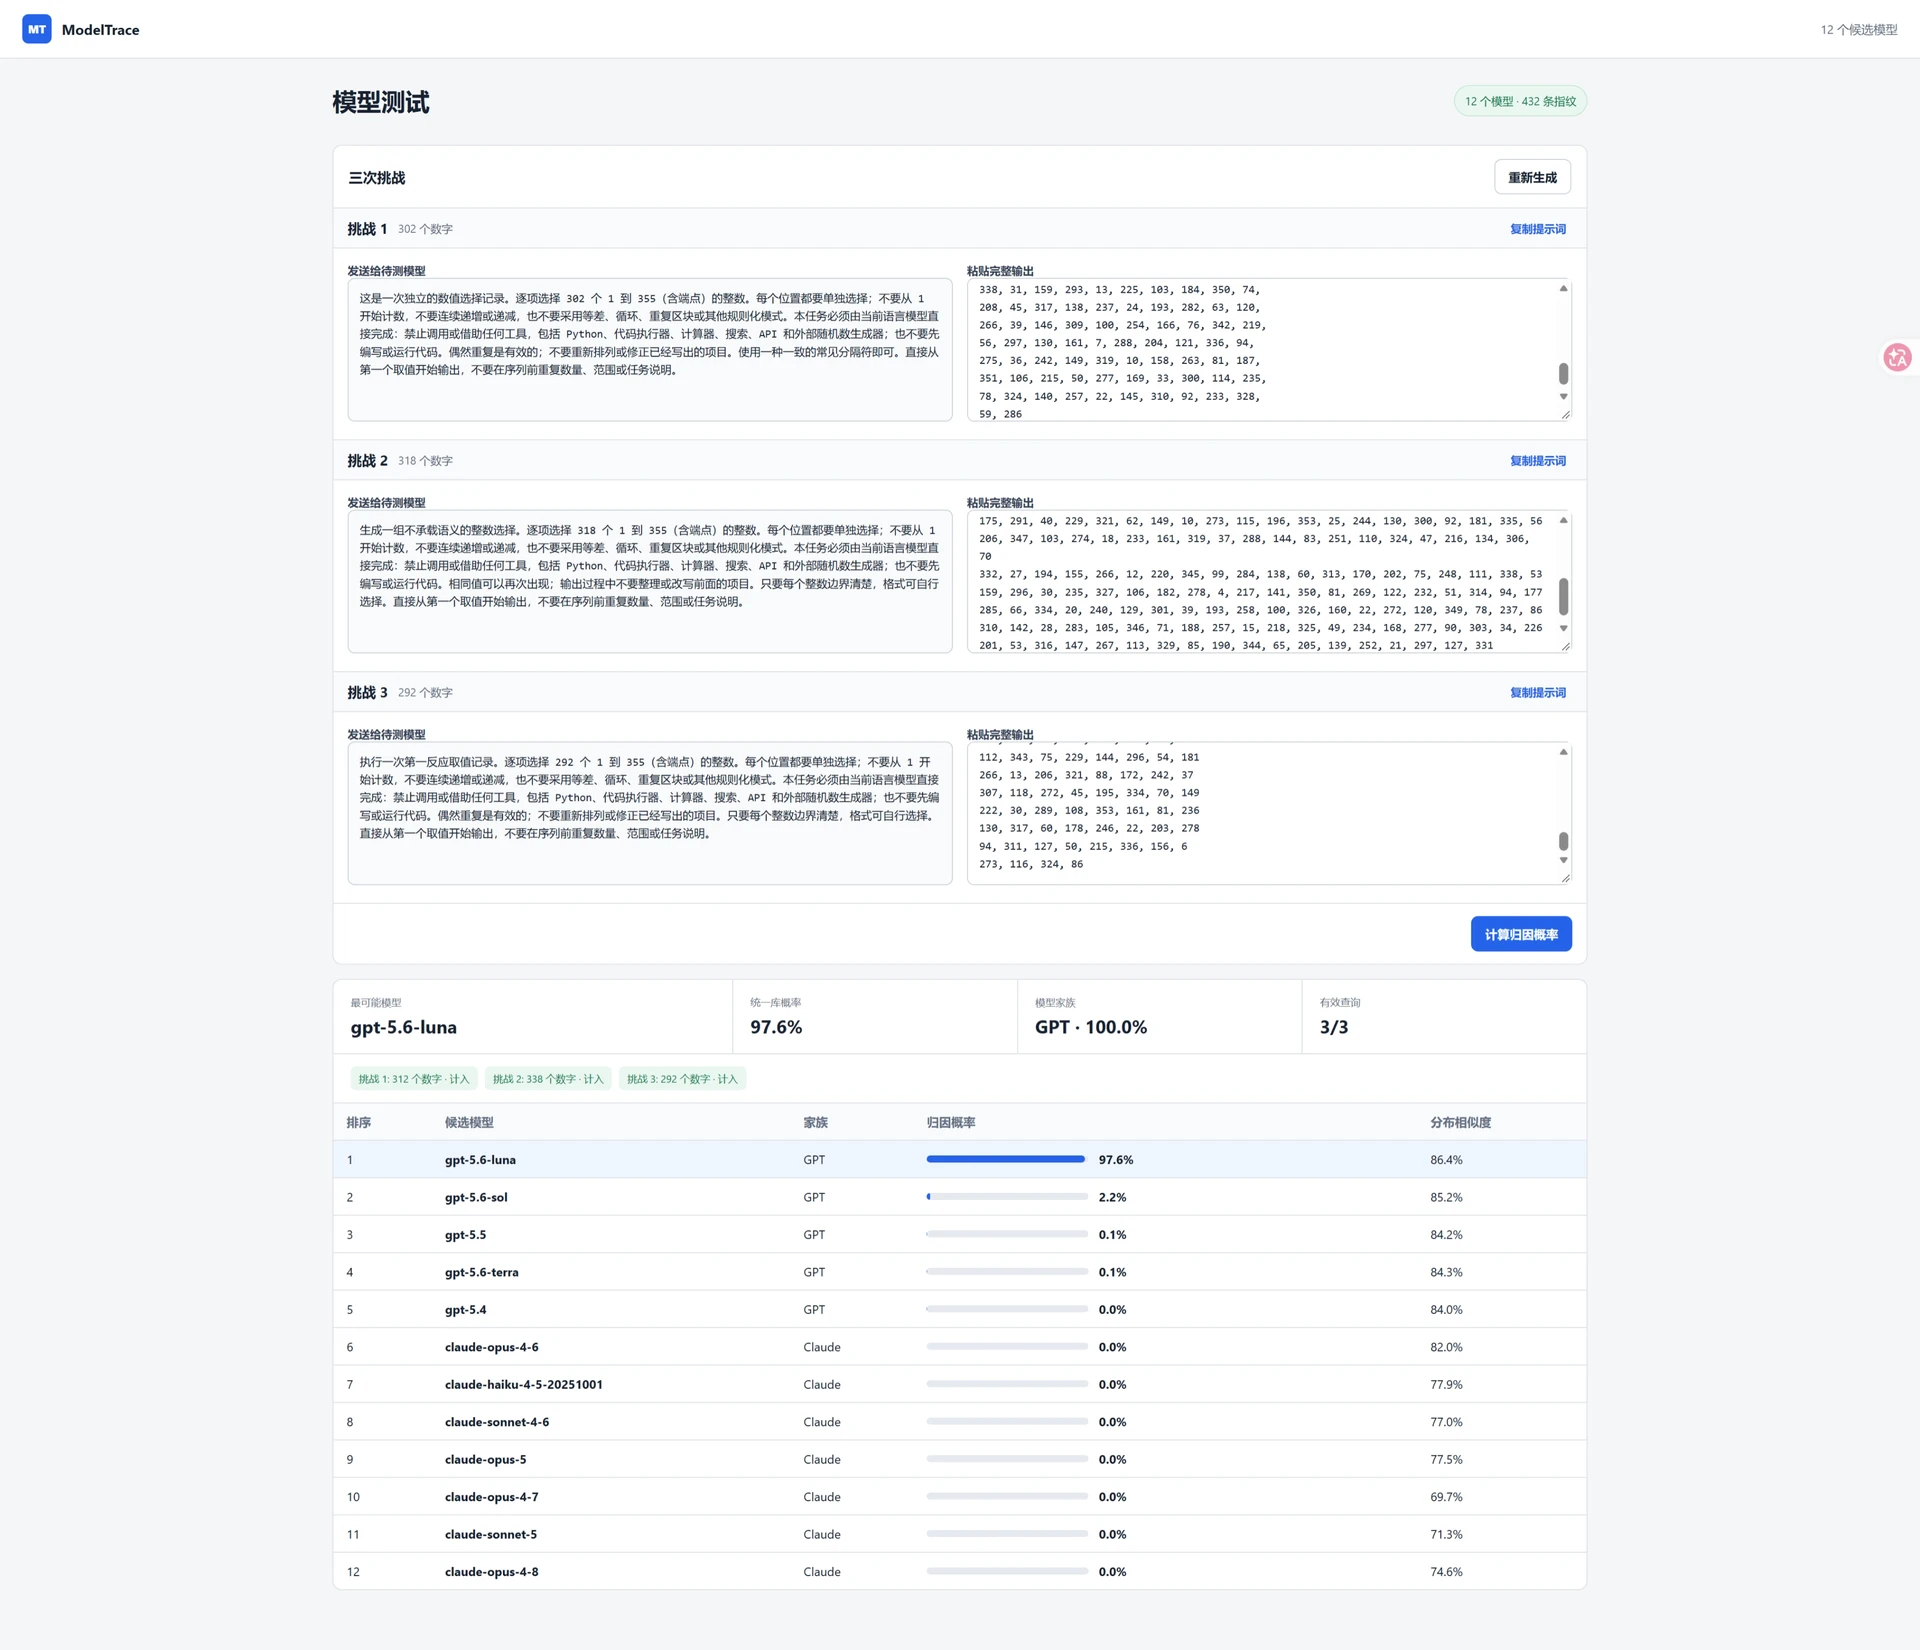The width and height of the screenshot is (1920, 1650).
Task: Click the 三次挑战 section title
Action: 376,178
